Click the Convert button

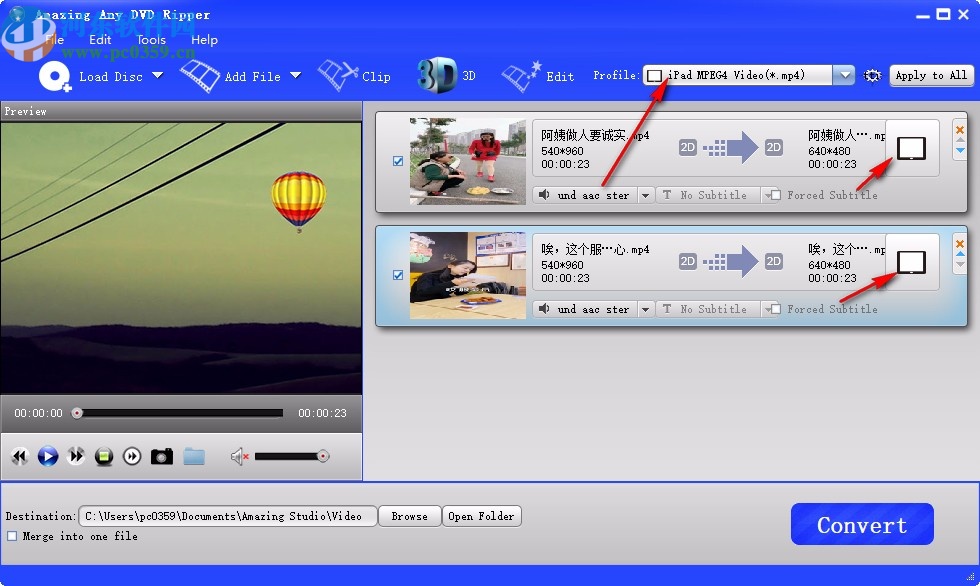tap(861, 523)
